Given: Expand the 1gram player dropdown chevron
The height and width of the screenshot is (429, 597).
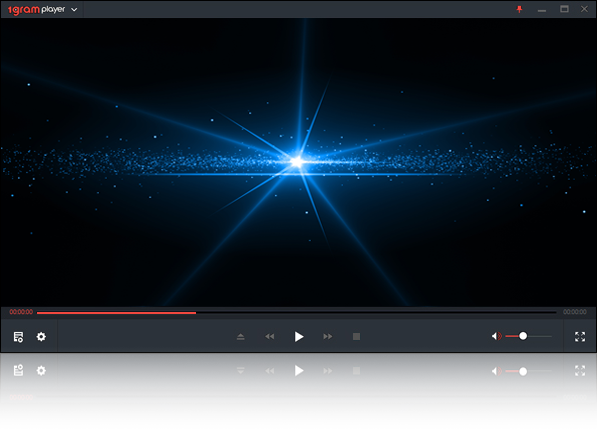Looking at the screenshot, I should coord(74,10).
